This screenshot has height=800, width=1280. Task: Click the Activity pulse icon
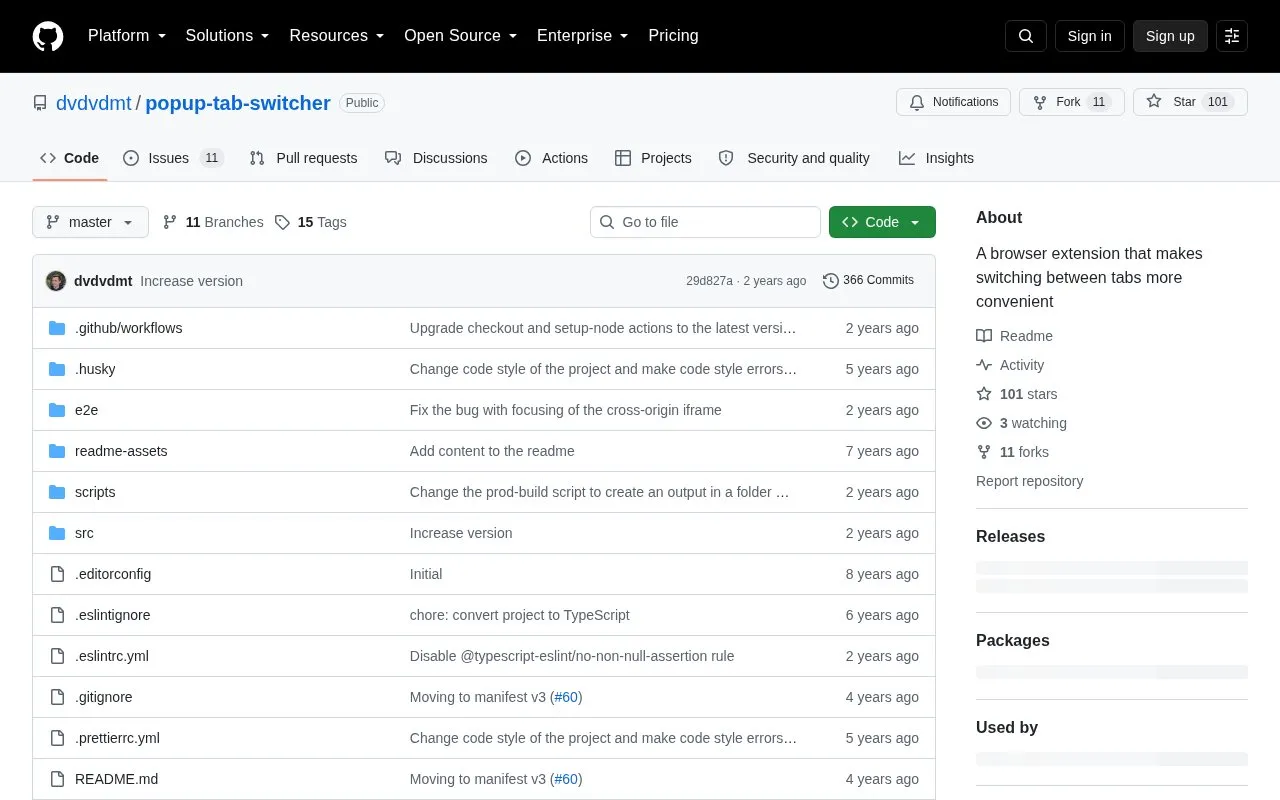pos(984,365)
